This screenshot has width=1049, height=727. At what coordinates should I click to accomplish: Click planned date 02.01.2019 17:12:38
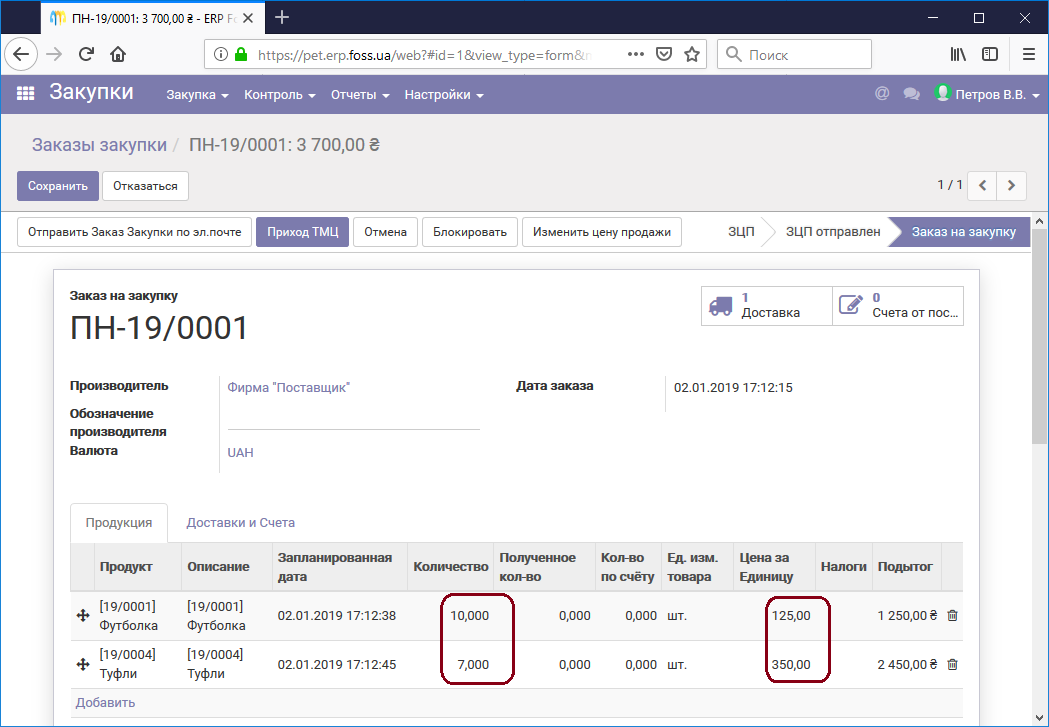337,615
